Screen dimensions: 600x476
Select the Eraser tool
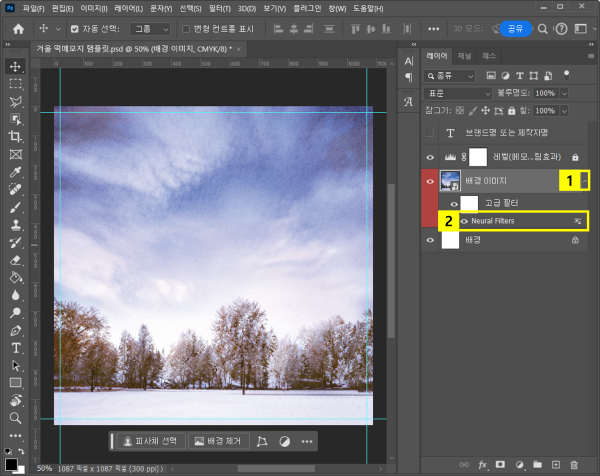[15, 260]
